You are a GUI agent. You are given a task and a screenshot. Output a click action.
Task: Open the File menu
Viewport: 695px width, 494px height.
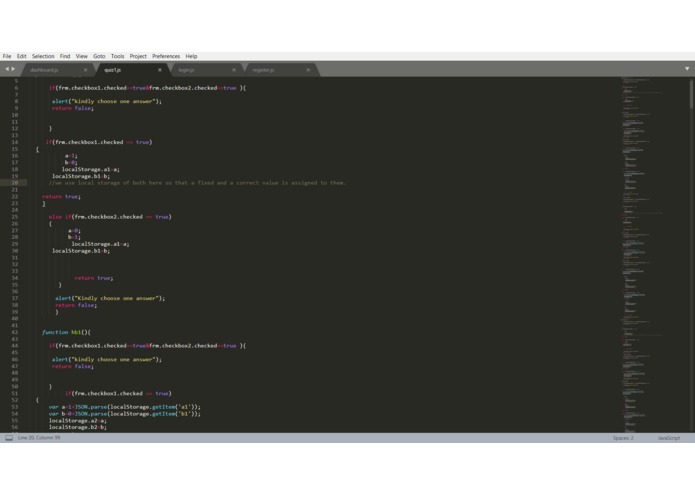[x=7, y=56]
